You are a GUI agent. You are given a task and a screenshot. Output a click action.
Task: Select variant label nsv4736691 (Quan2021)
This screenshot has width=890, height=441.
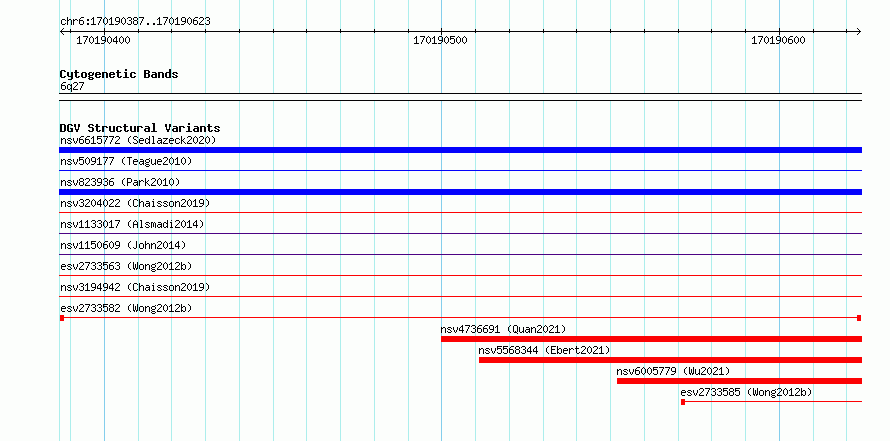[503, 329]
